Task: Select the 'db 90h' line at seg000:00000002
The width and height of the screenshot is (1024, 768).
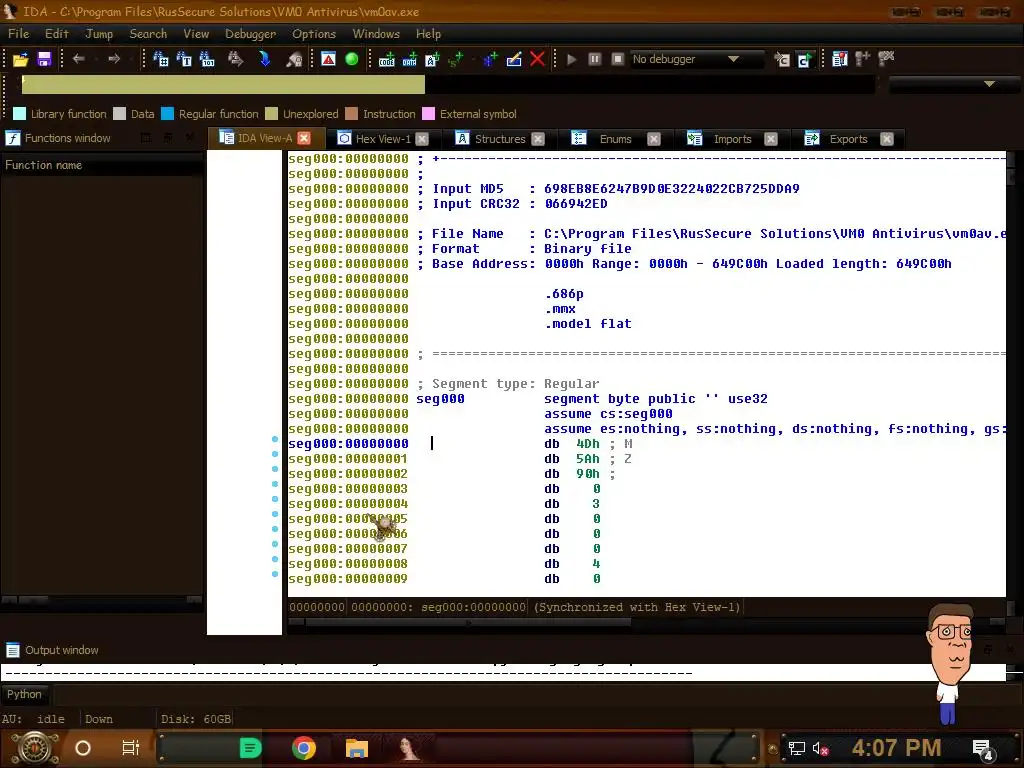Action: tap(647, 474)
